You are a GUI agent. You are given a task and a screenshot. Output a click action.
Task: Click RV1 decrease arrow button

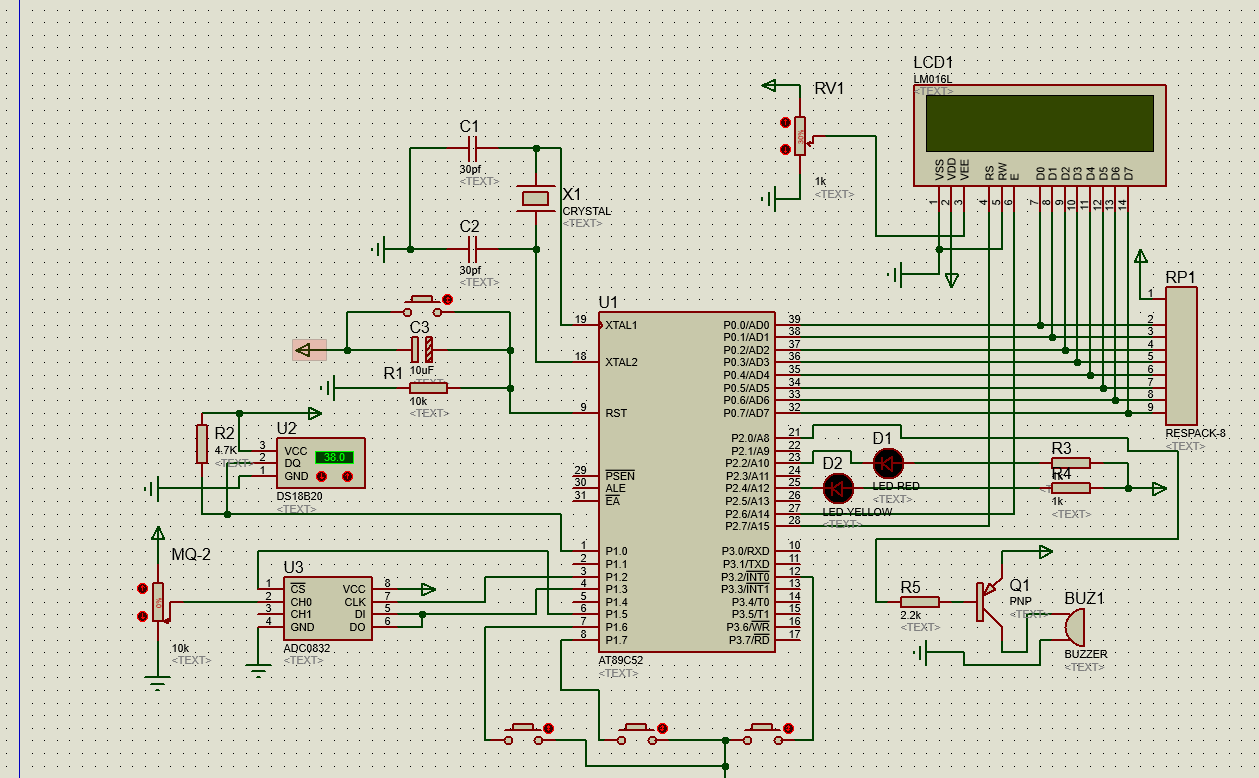[x=785, y=149]
